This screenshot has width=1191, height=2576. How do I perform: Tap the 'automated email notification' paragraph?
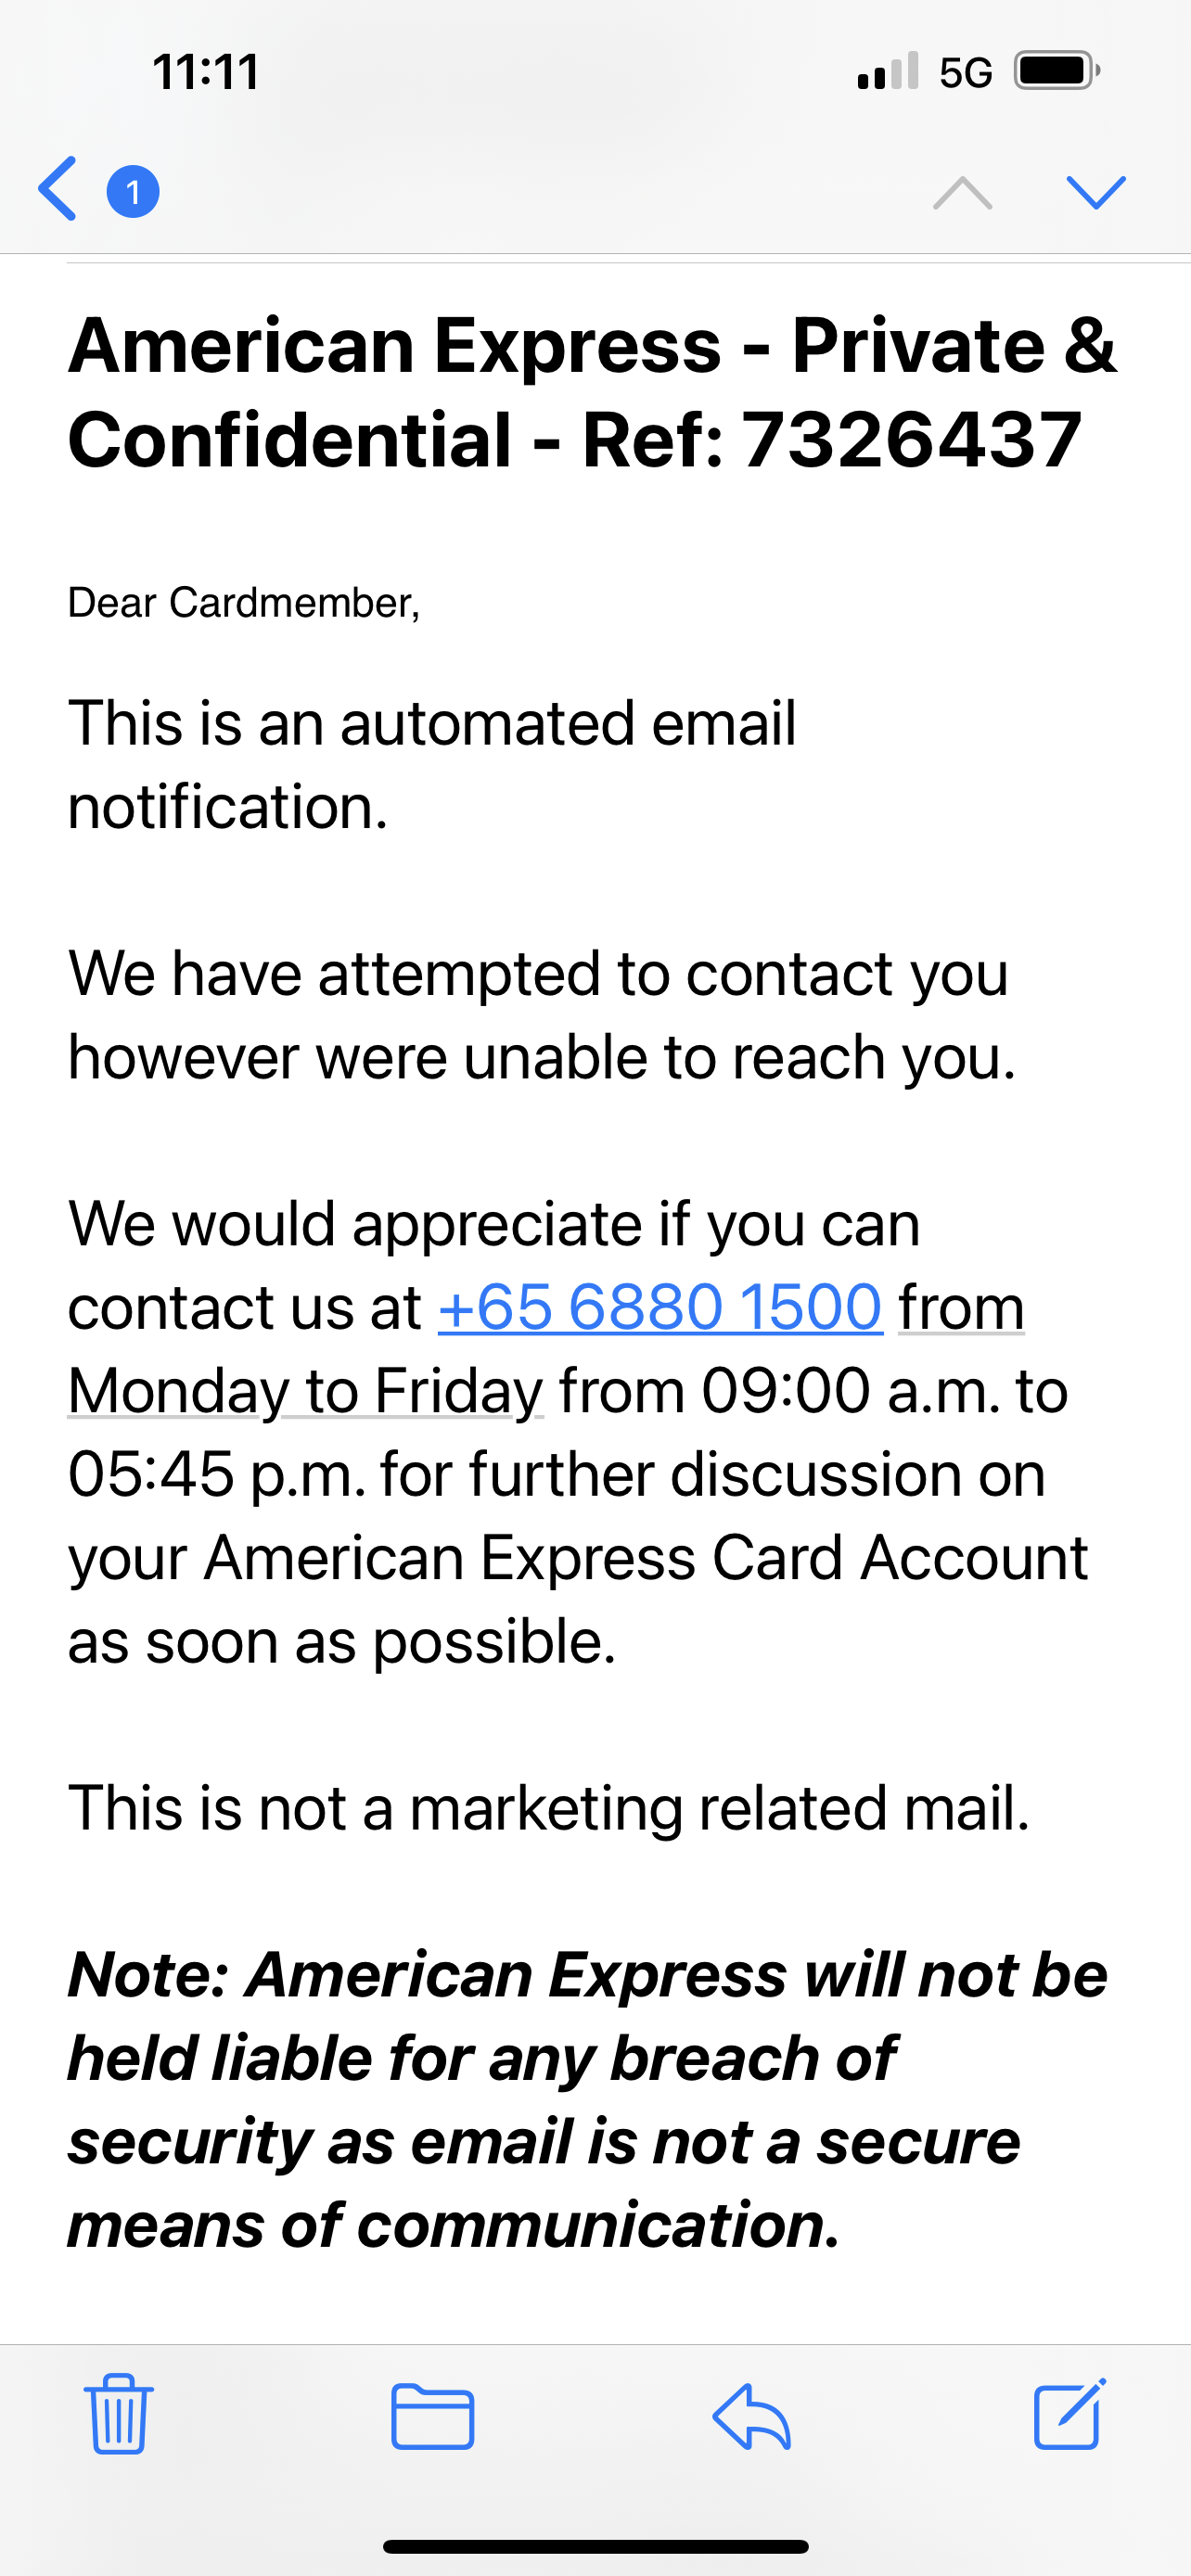point(432,764)
